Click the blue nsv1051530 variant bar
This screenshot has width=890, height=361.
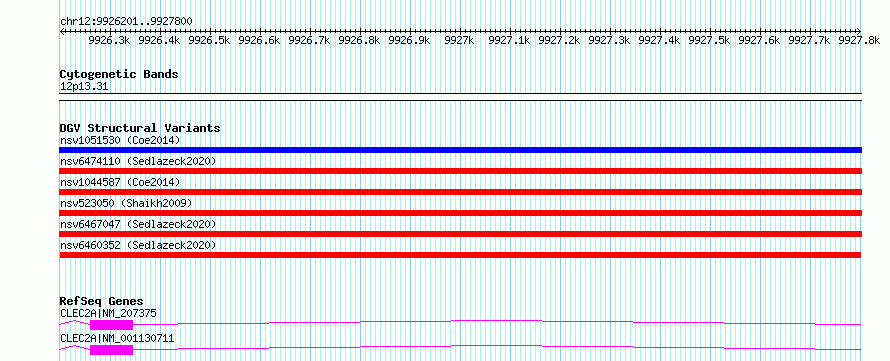click(460, 150)
